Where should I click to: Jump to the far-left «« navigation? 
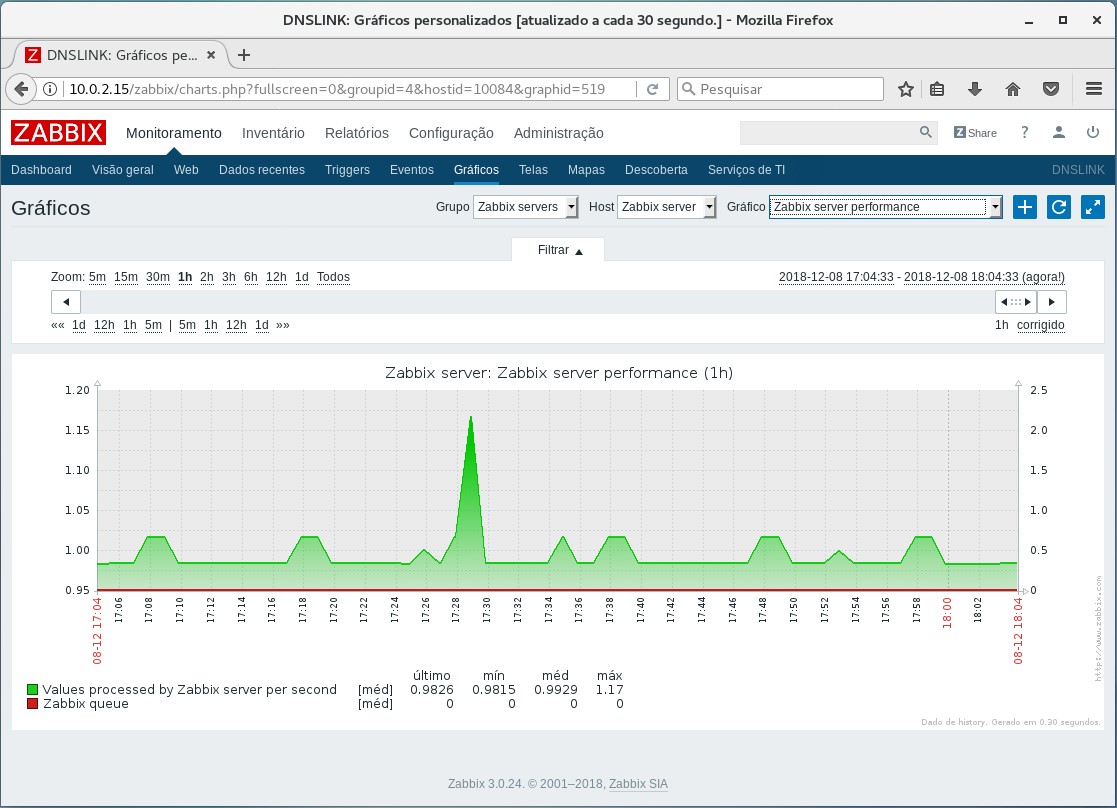pyautogui.click(x=58, y=325)
